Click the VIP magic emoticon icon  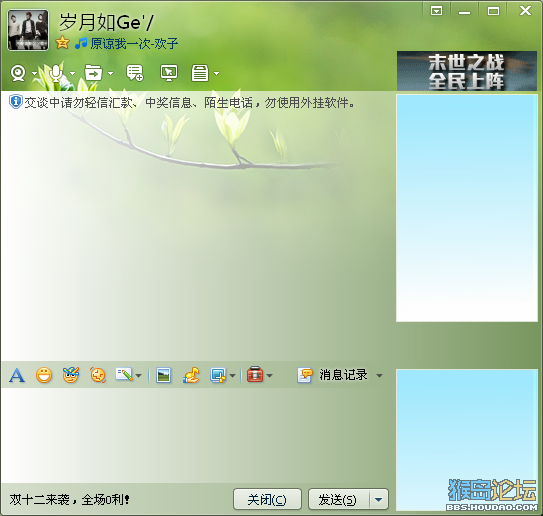71,375
